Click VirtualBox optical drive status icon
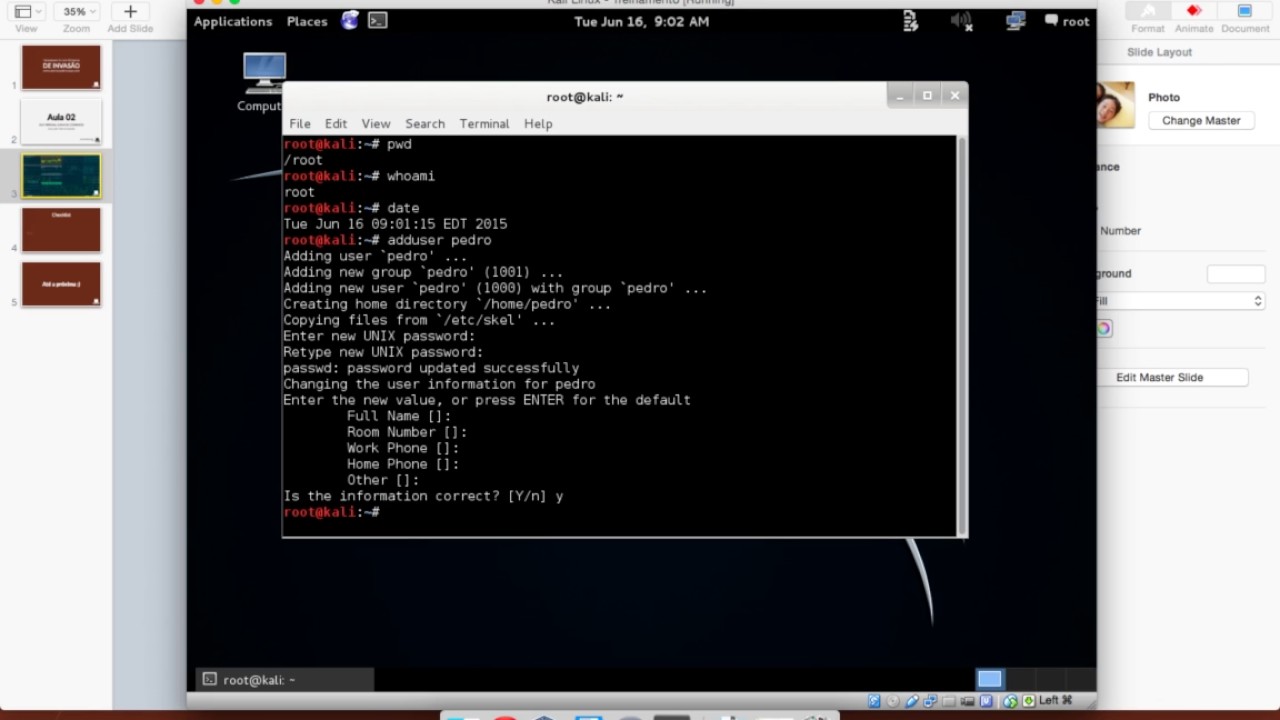 click(x=894, y=701)
